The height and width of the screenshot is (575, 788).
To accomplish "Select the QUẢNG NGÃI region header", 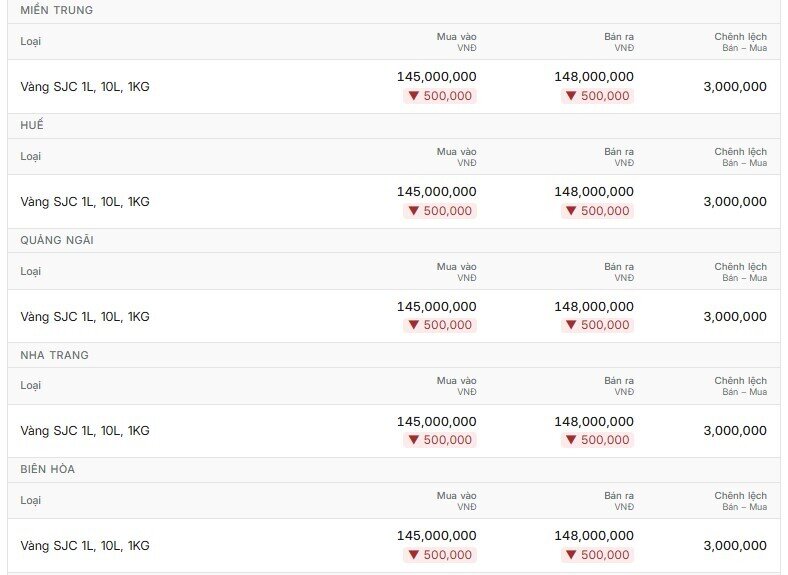I will click(394, 240).
